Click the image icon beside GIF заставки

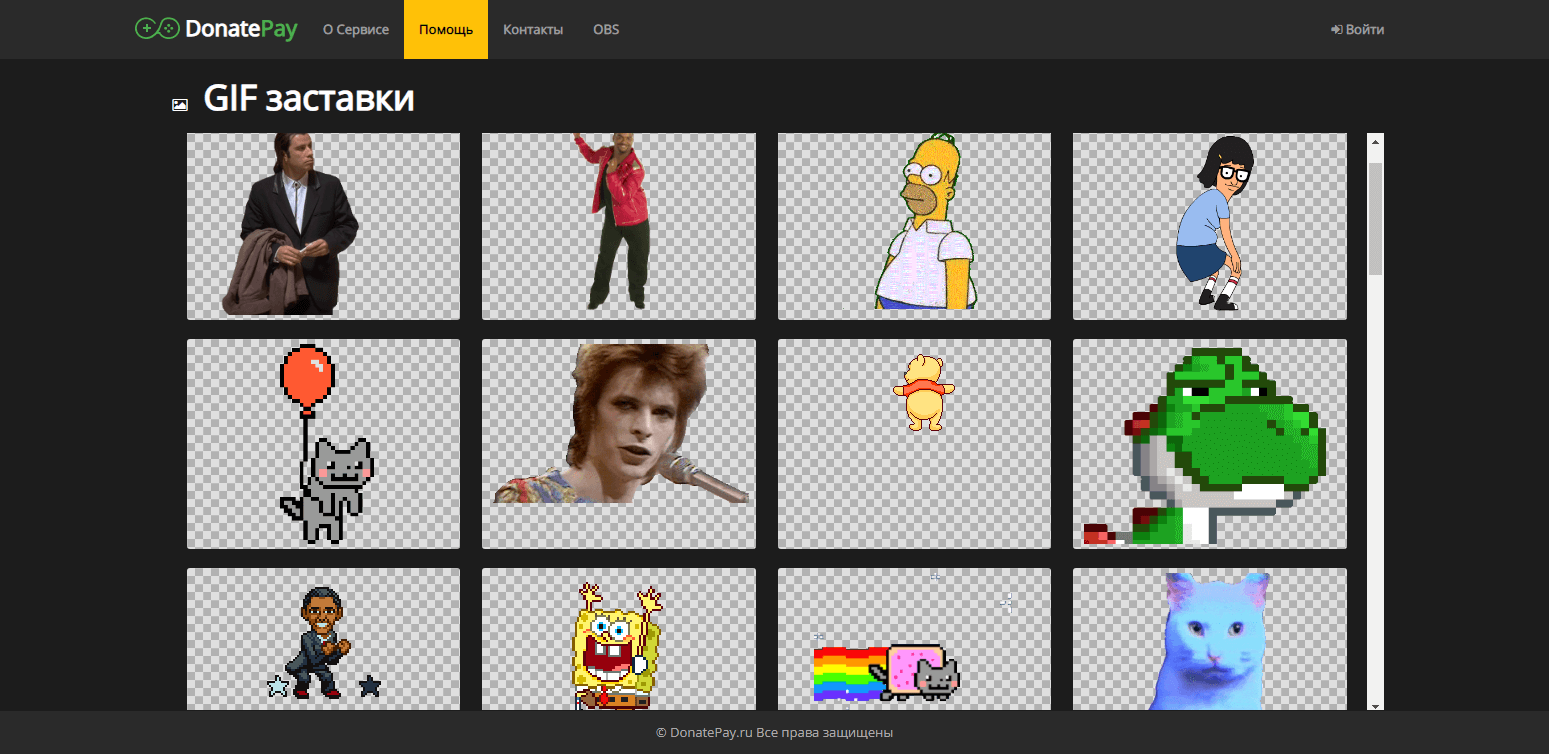click(x=180, y=105)
